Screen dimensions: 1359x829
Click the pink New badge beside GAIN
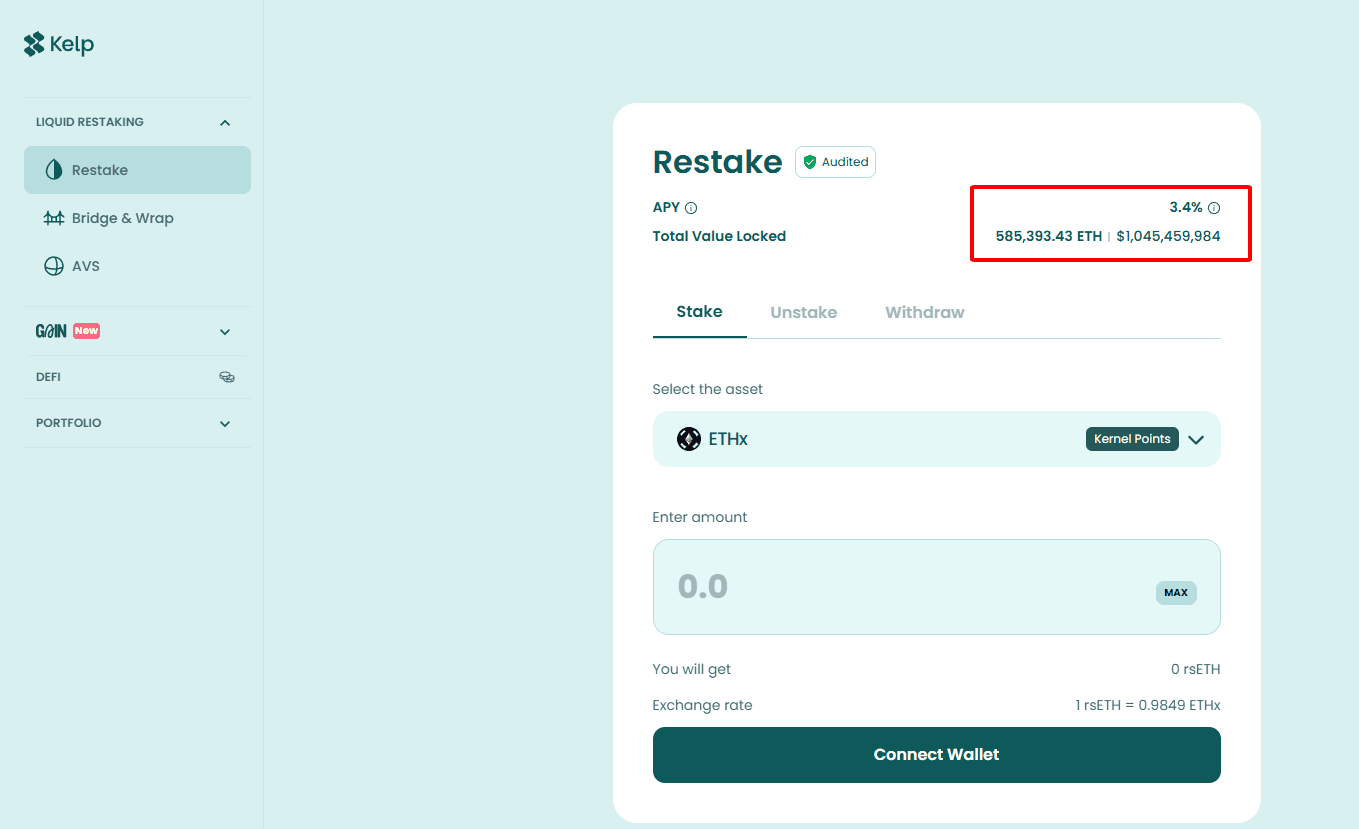click(x=86, y=331)
